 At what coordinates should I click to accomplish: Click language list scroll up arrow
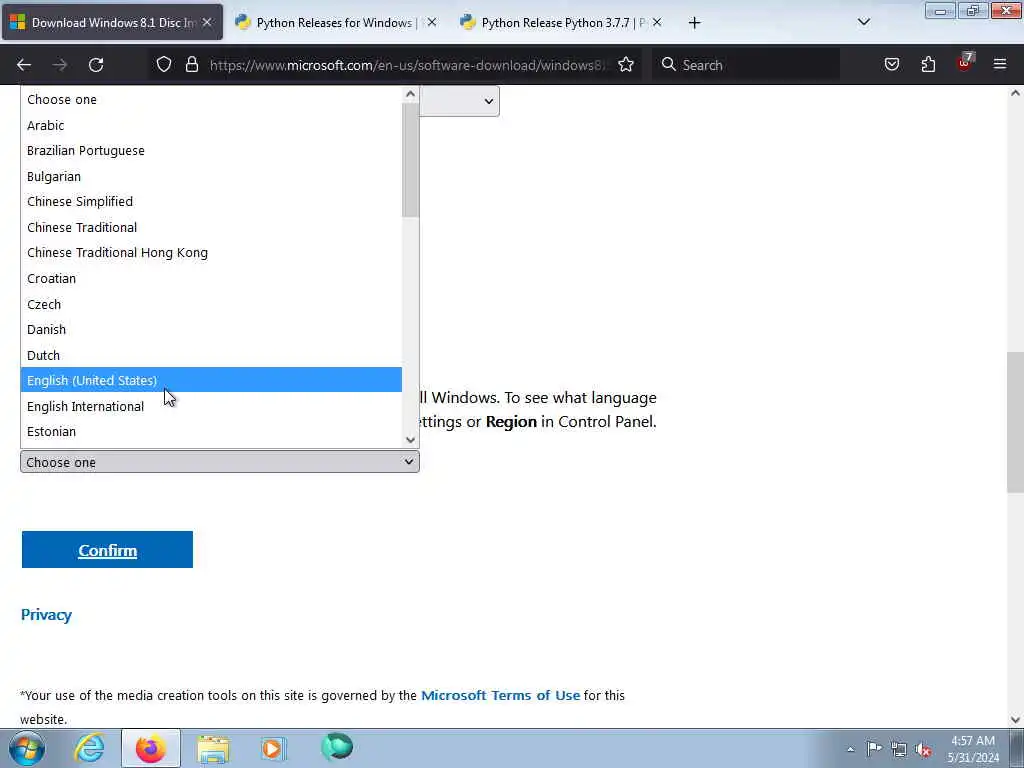pos(410,94)
